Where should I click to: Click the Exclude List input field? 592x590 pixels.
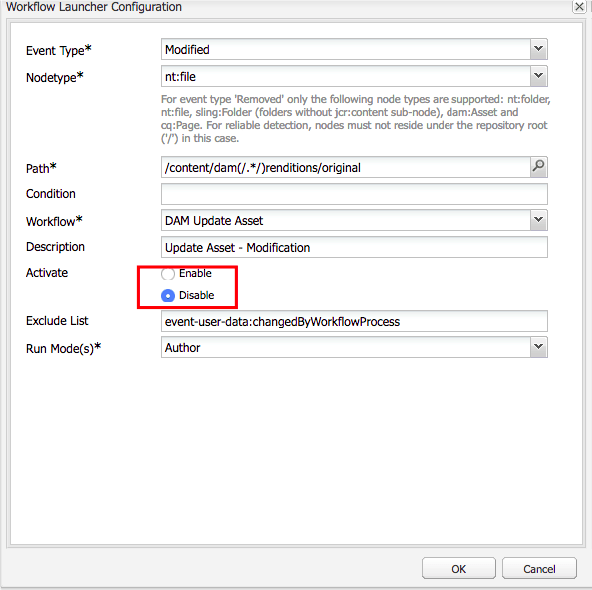click(354, 321)
